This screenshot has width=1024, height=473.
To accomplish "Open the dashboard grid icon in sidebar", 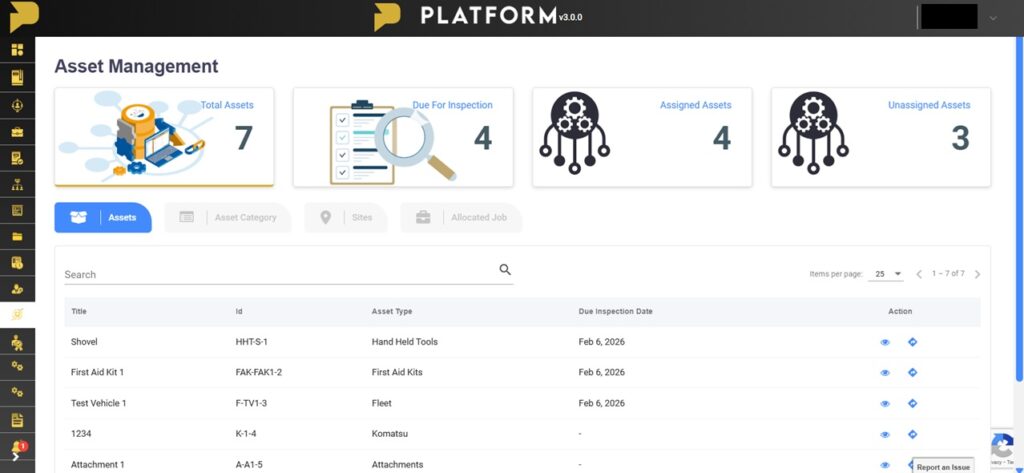I will [x=17, y=50].
